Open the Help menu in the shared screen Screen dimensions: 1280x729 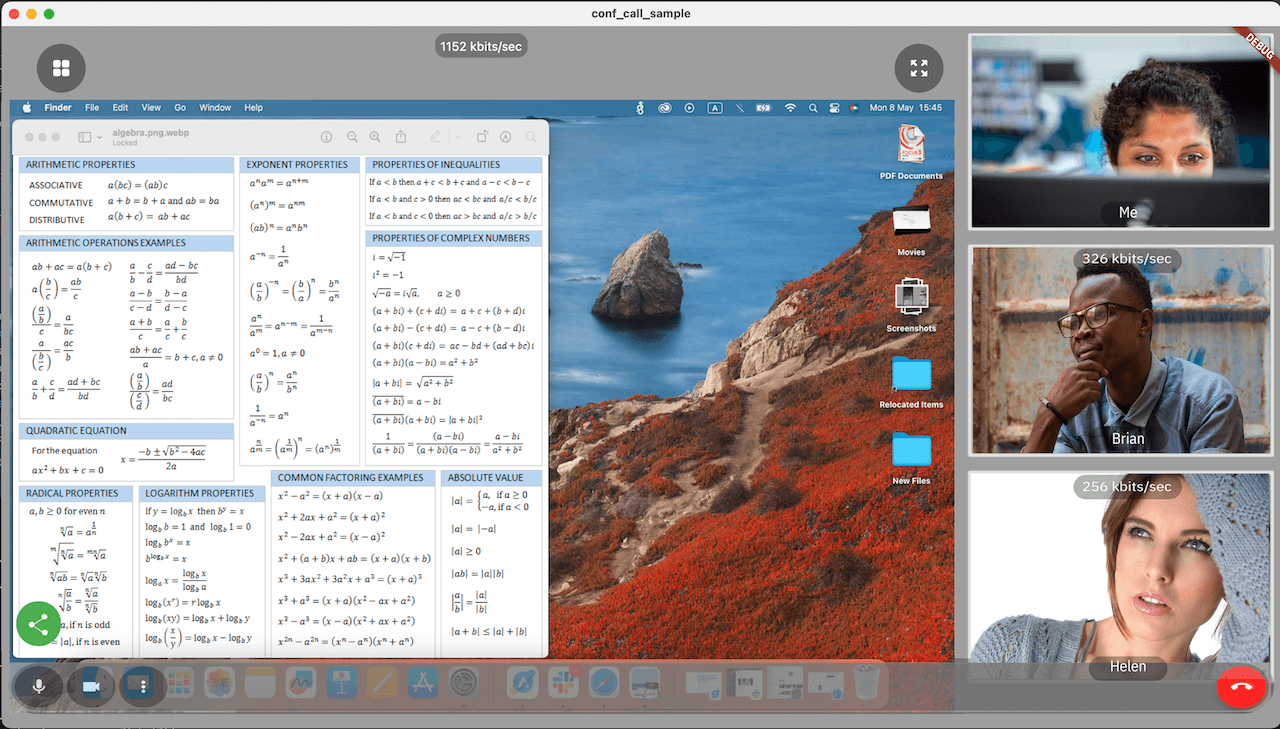pyautogui.click(x=254, y=108)
